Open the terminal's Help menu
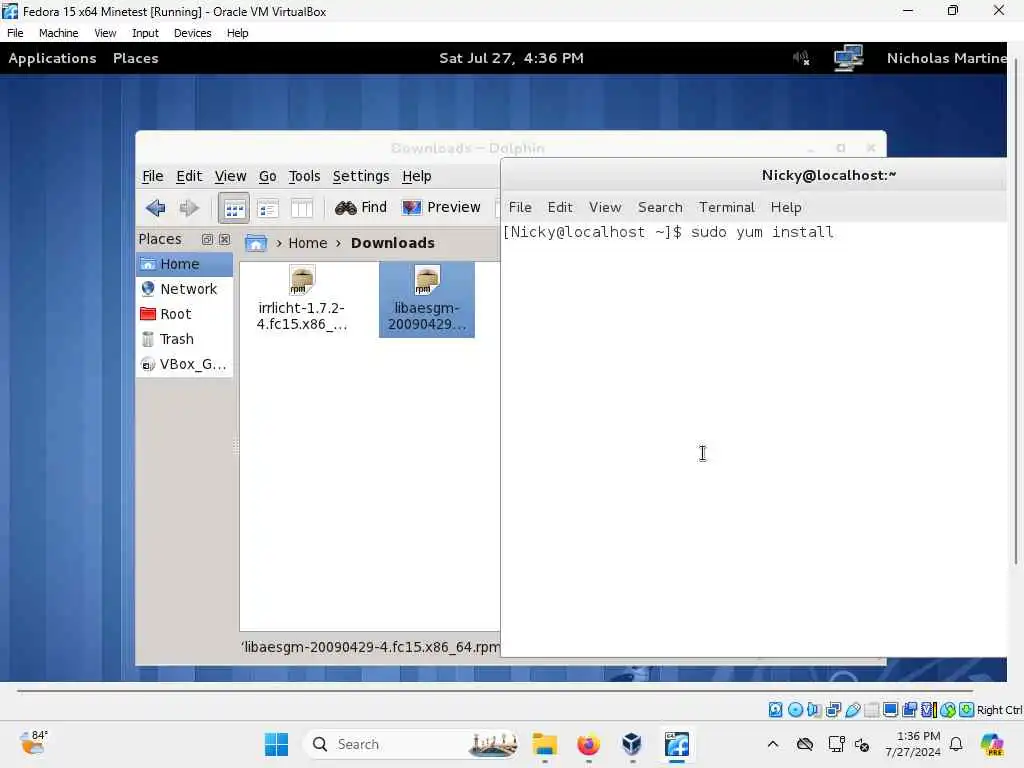The height and width of the screenshot is (768, 1024). coord(786,208)
